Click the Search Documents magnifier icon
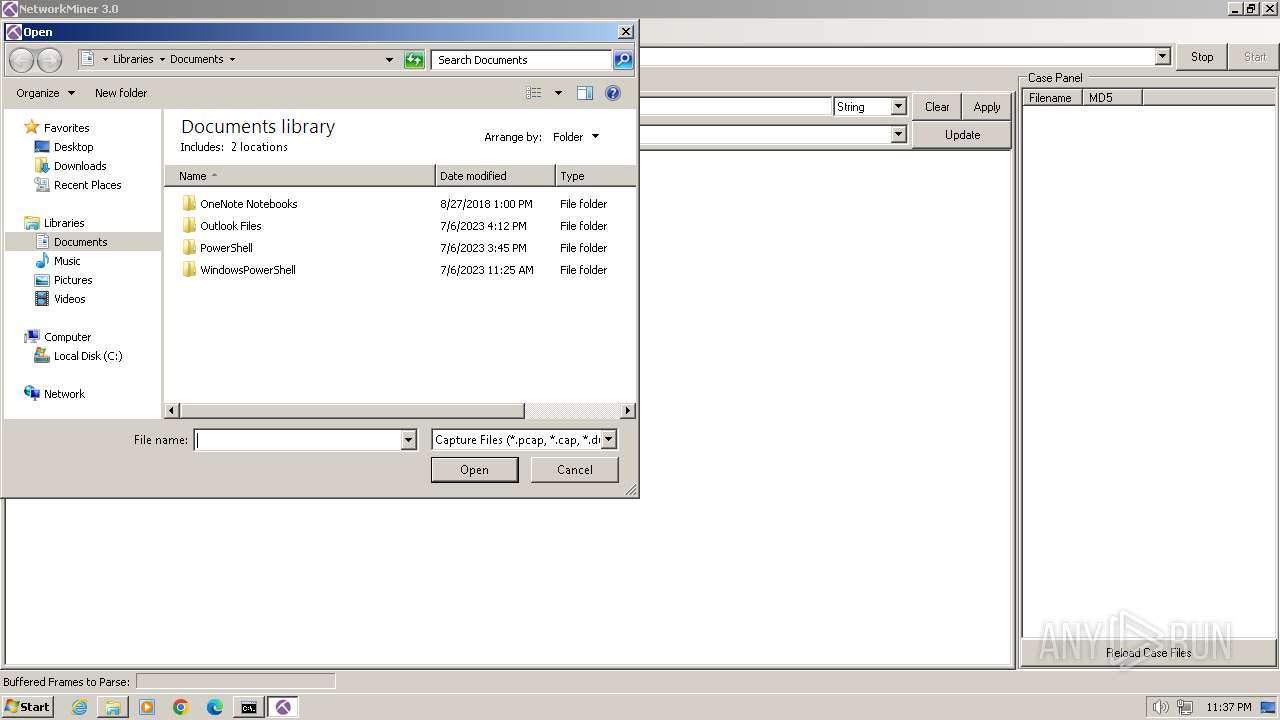 coord(622,60)
